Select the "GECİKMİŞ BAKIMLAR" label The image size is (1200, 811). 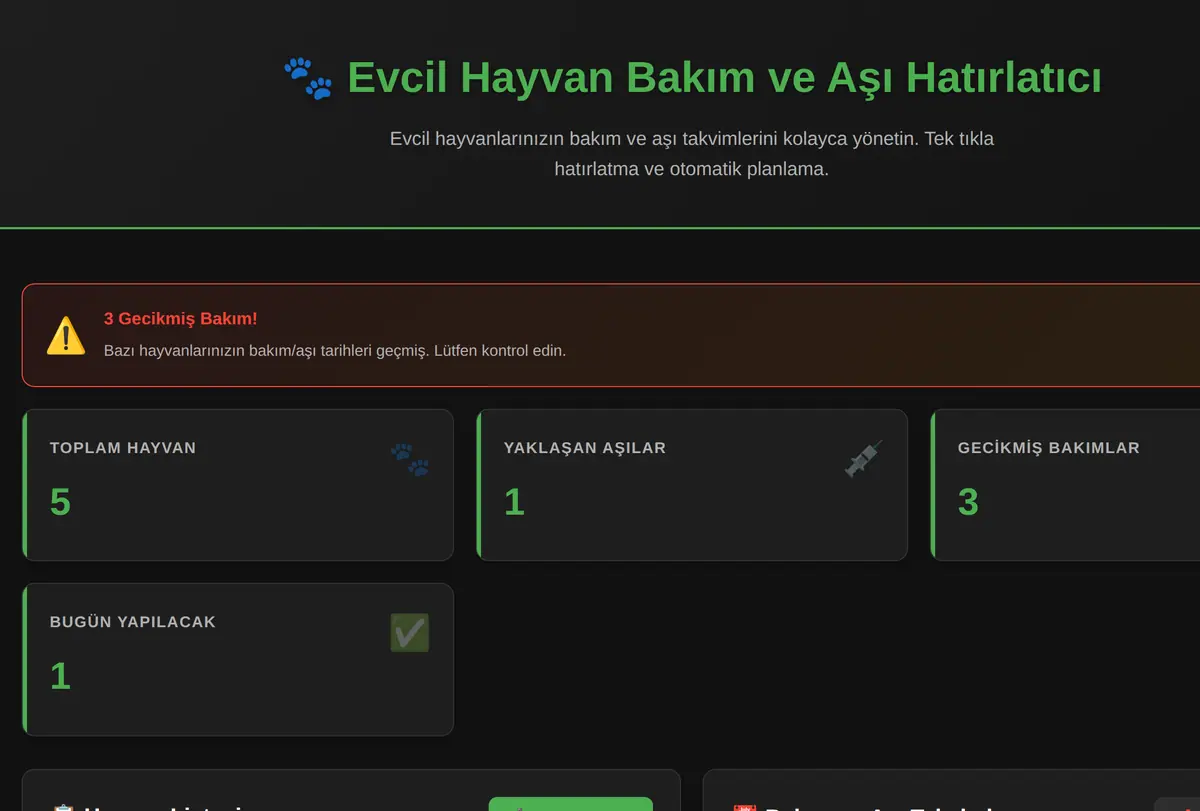[x=1049, y=448]
